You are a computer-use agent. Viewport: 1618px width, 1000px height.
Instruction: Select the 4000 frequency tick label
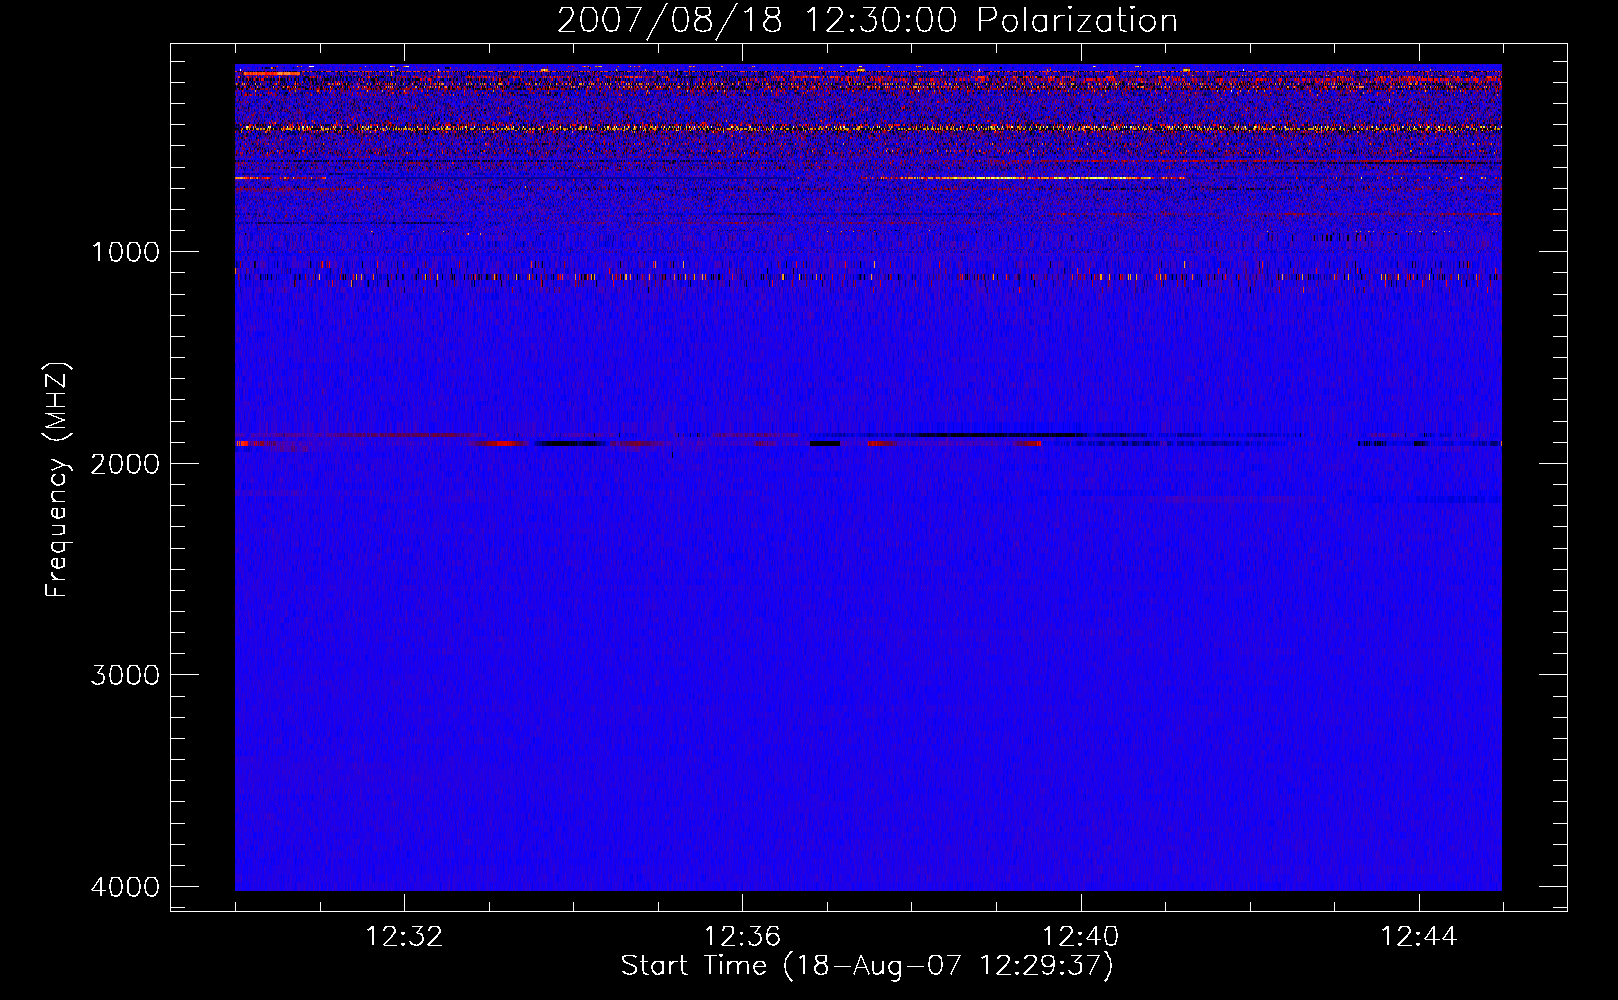125,887
